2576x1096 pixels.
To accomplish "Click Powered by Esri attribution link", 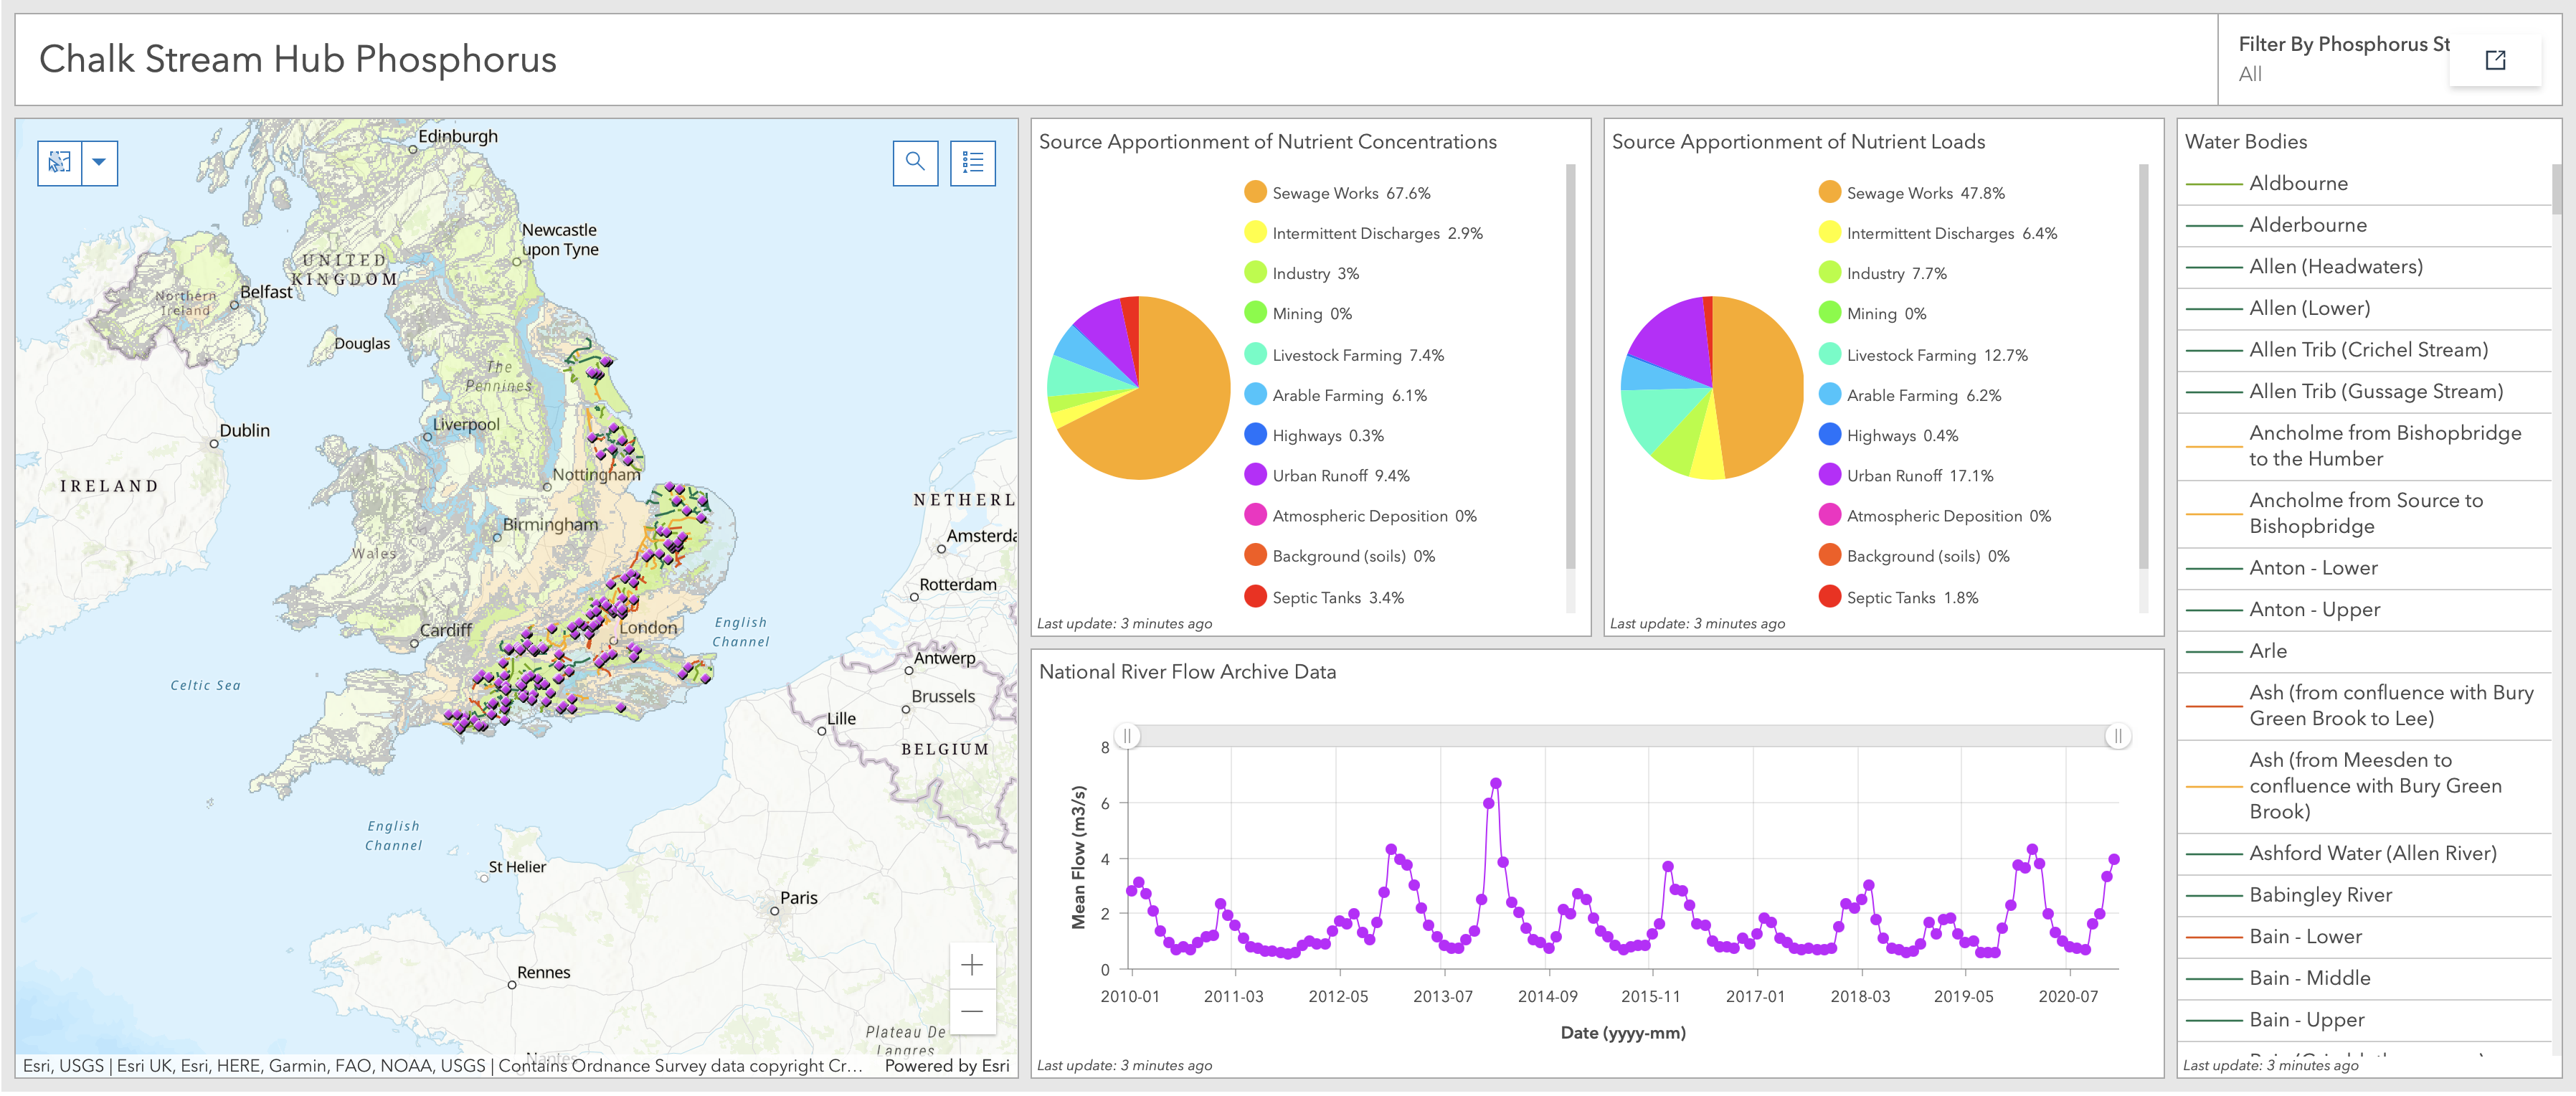I will 946,1066.
